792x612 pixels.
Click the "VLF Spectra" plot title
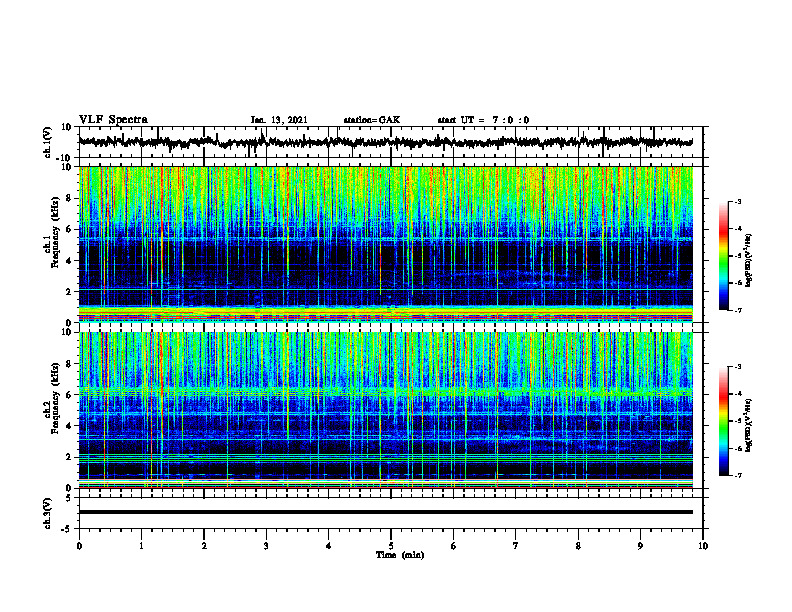[113, 120]
